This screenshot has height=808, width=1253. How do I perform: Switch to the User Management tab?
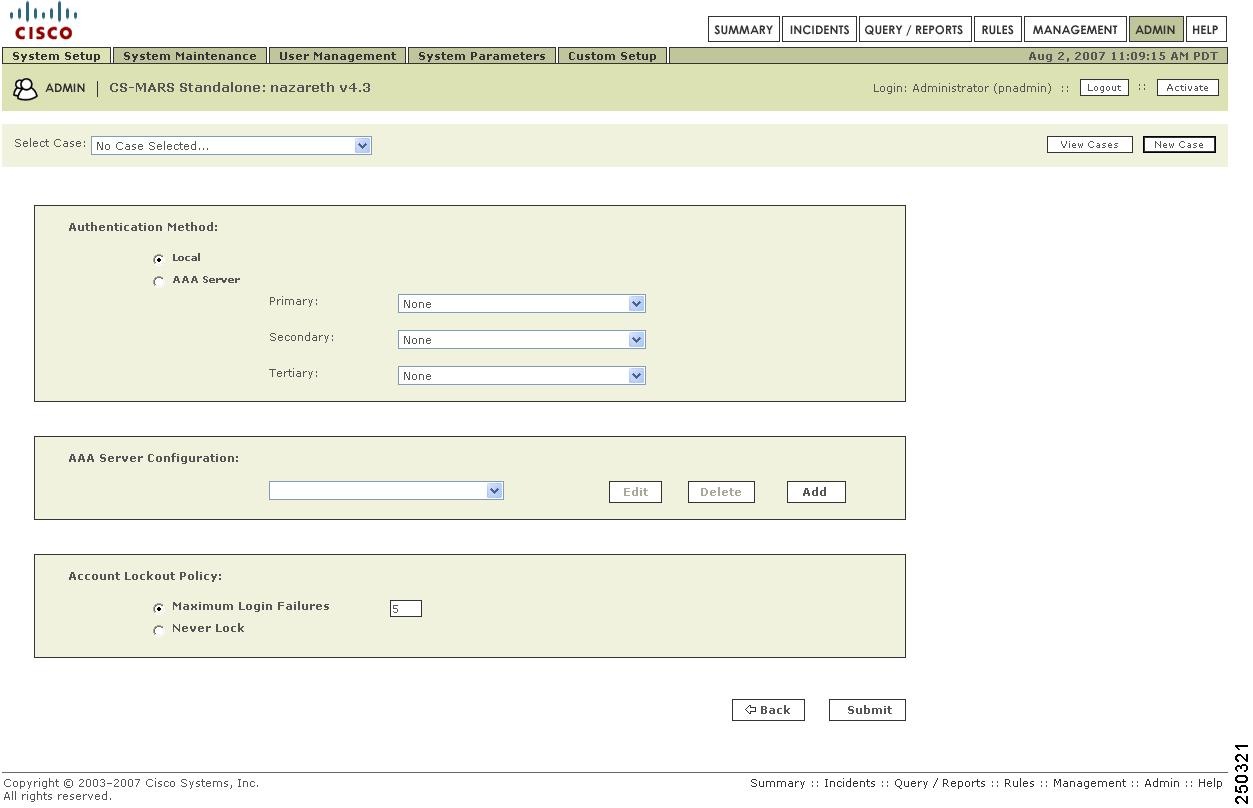[x=337, y=56]
